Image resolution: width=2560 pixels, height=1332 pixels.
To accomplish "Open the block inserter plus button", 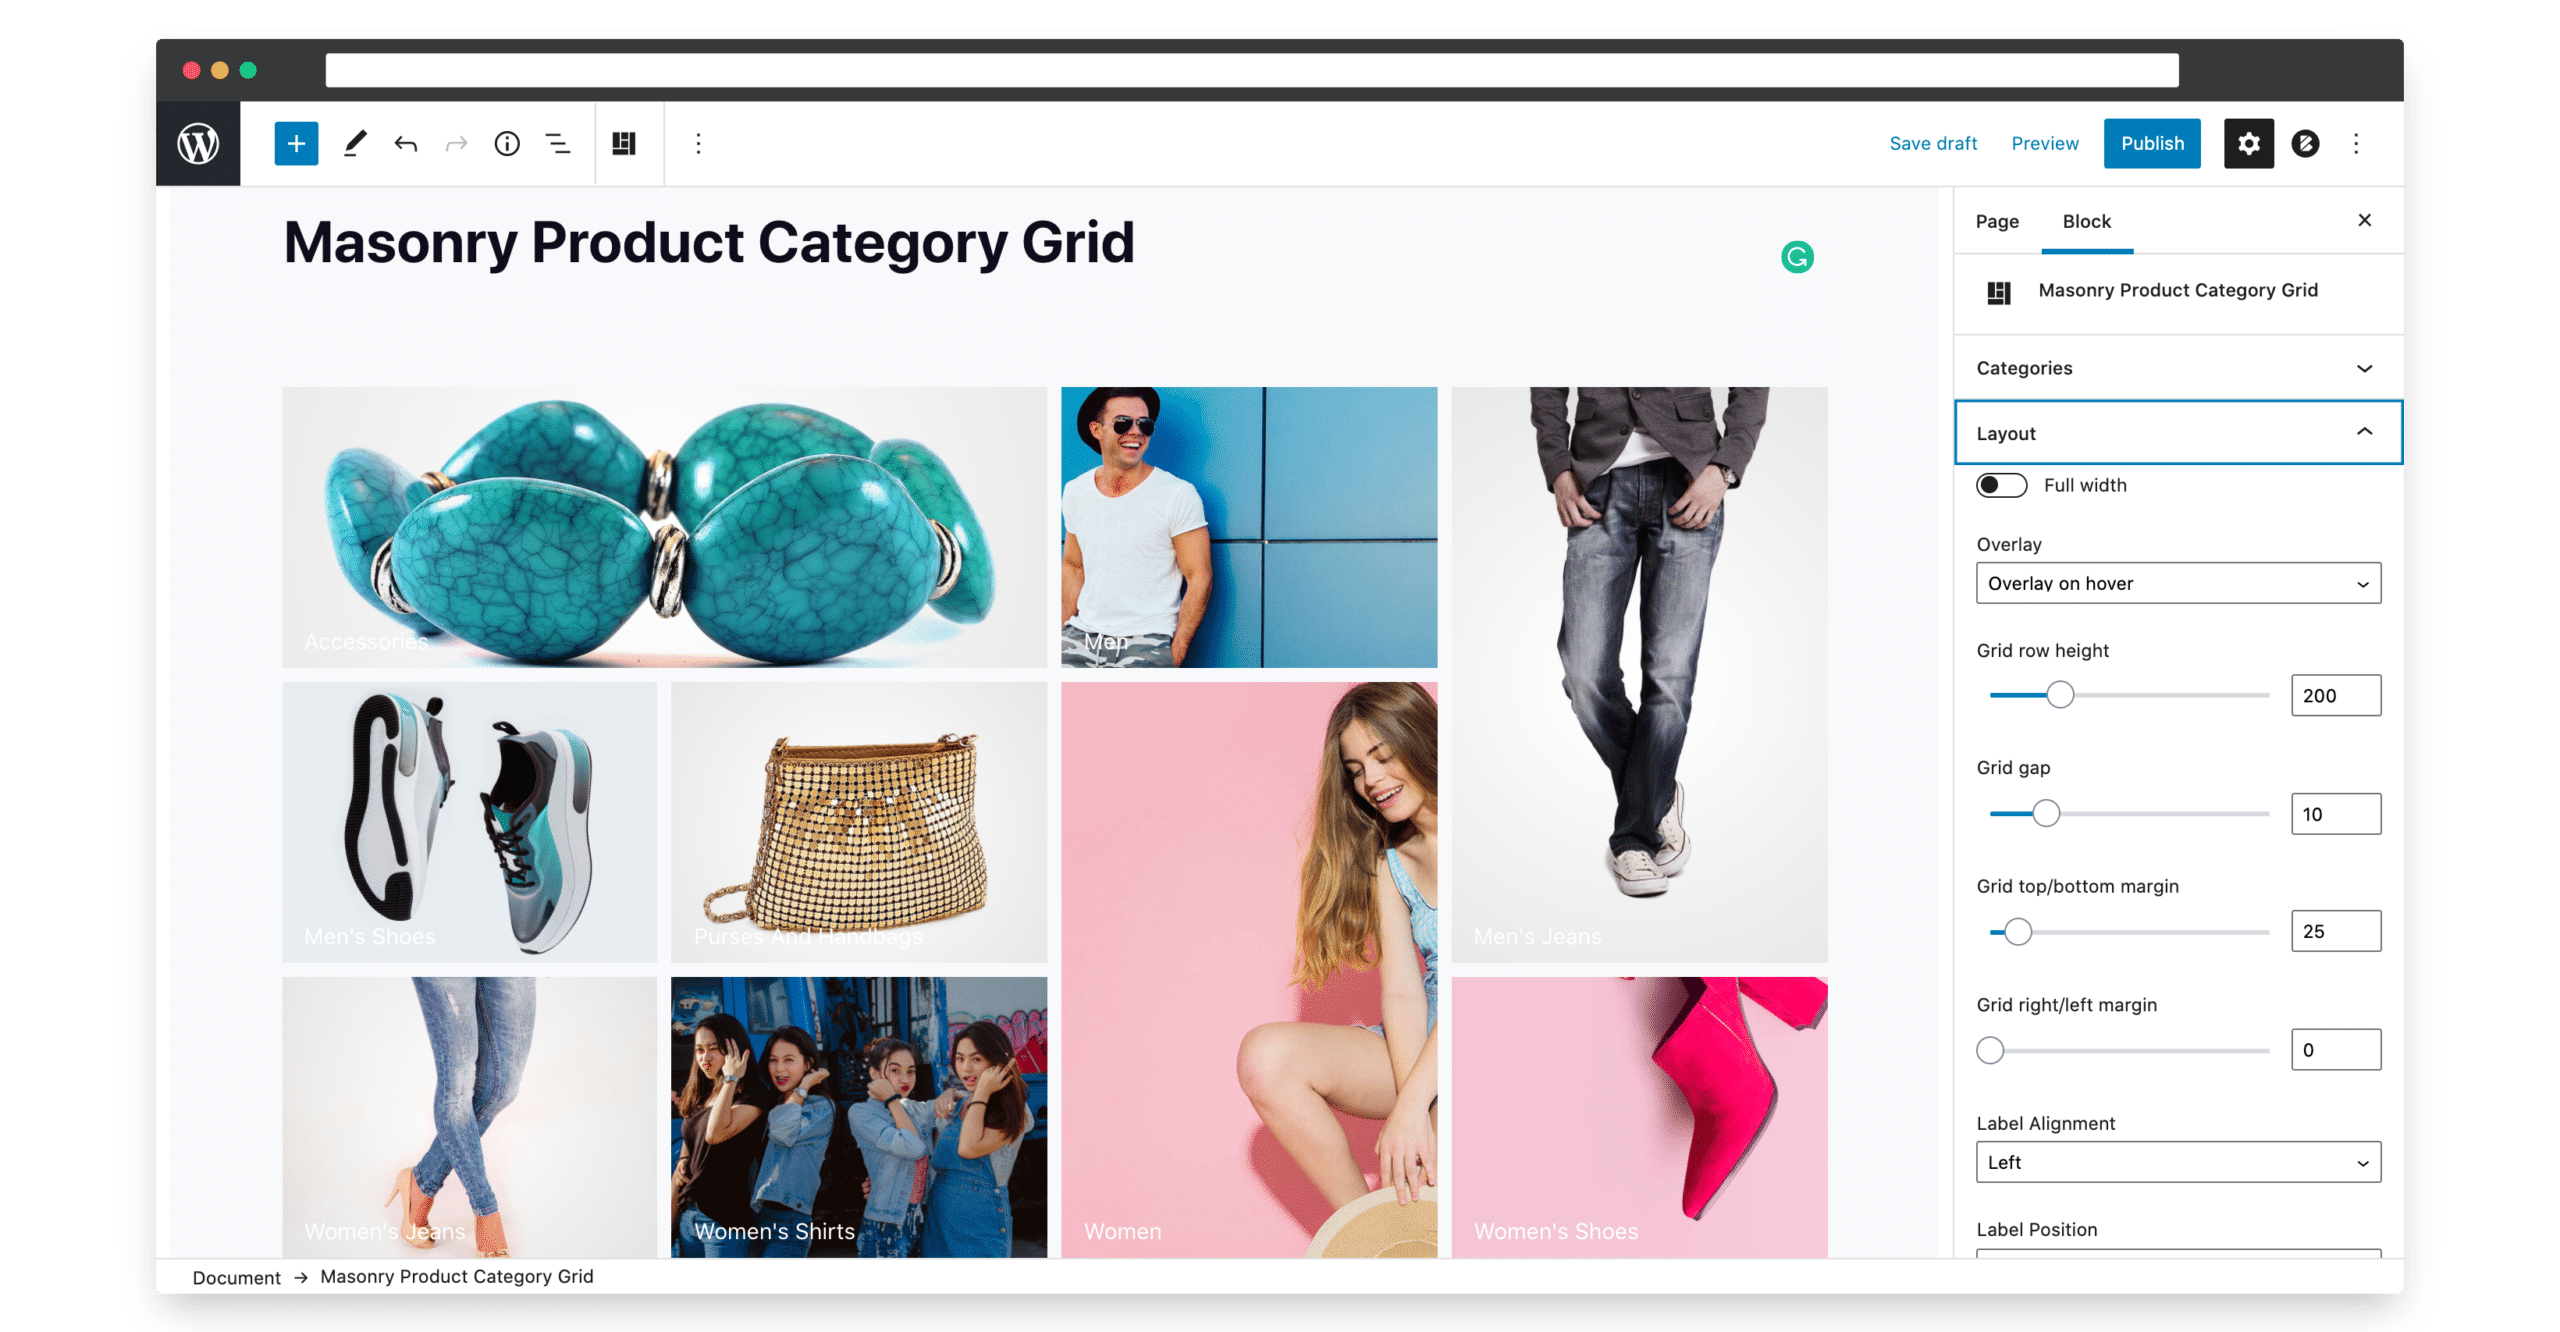I will tap(296, 143).
